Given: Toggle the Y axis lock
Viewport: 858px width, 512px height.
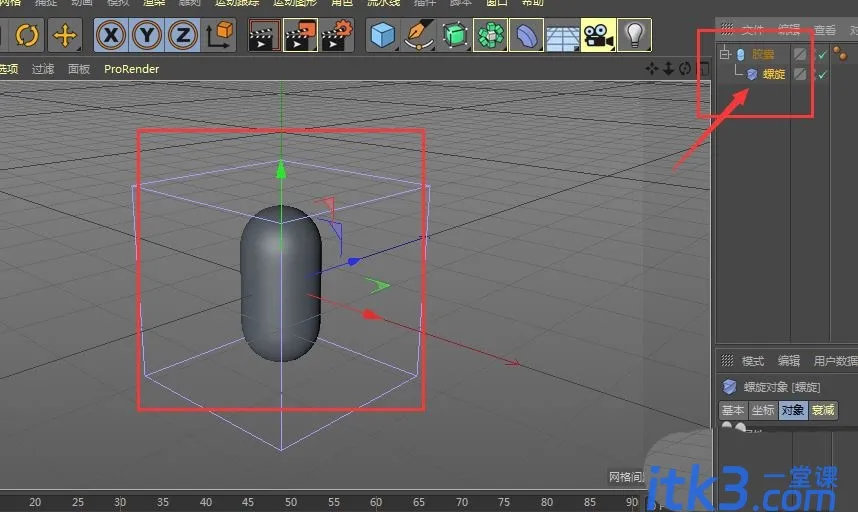Looking at the screenshot, I should [147, 36].
